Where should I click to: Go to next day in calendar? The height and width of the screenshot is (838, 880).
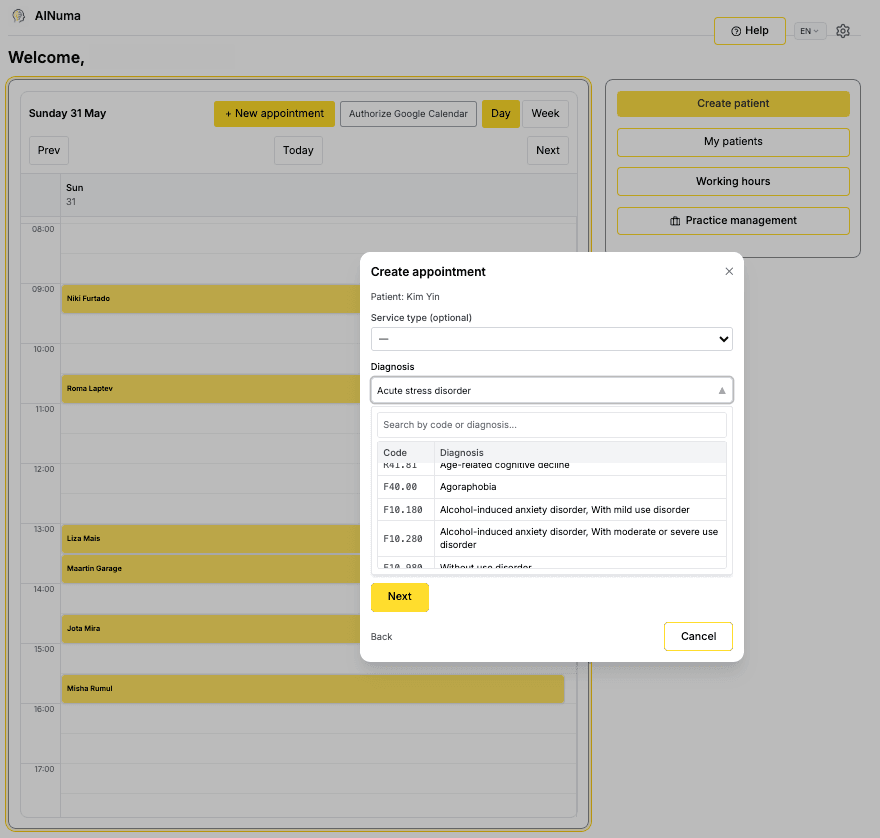point(547,150)
